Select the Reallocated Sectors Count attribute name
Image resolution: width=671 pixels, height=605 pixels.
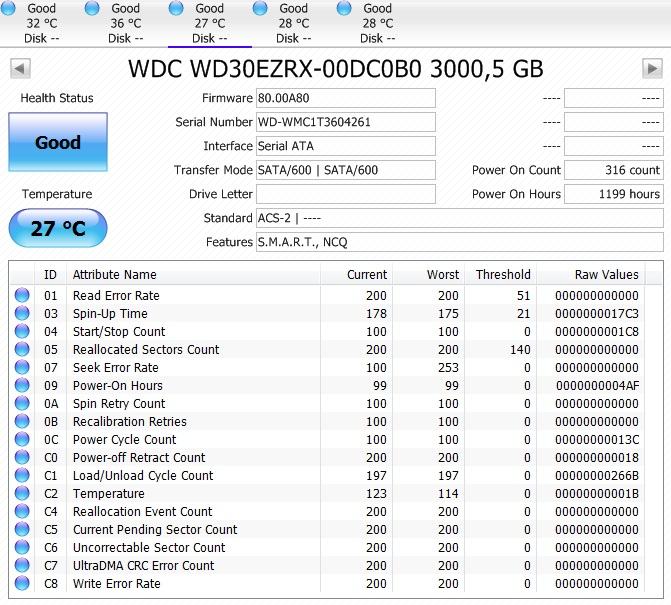pyautogui.click(x=146, y=350)
